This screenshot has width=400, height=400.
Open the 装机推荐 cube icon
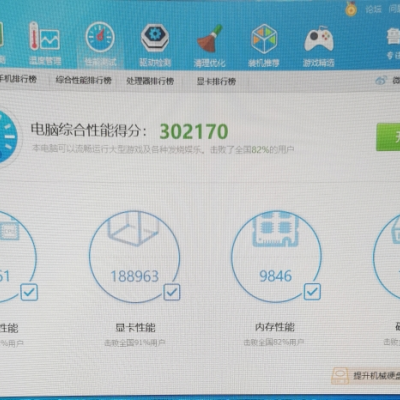coord(264,45)
